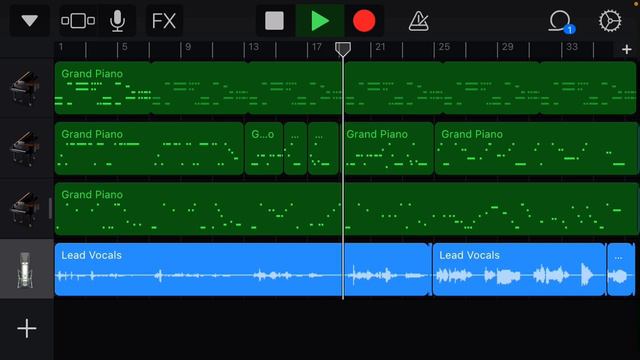Select the Lead Vocals microphone track icon
Image resolution: width=640 pixels, height=360 pixels.
25,269
